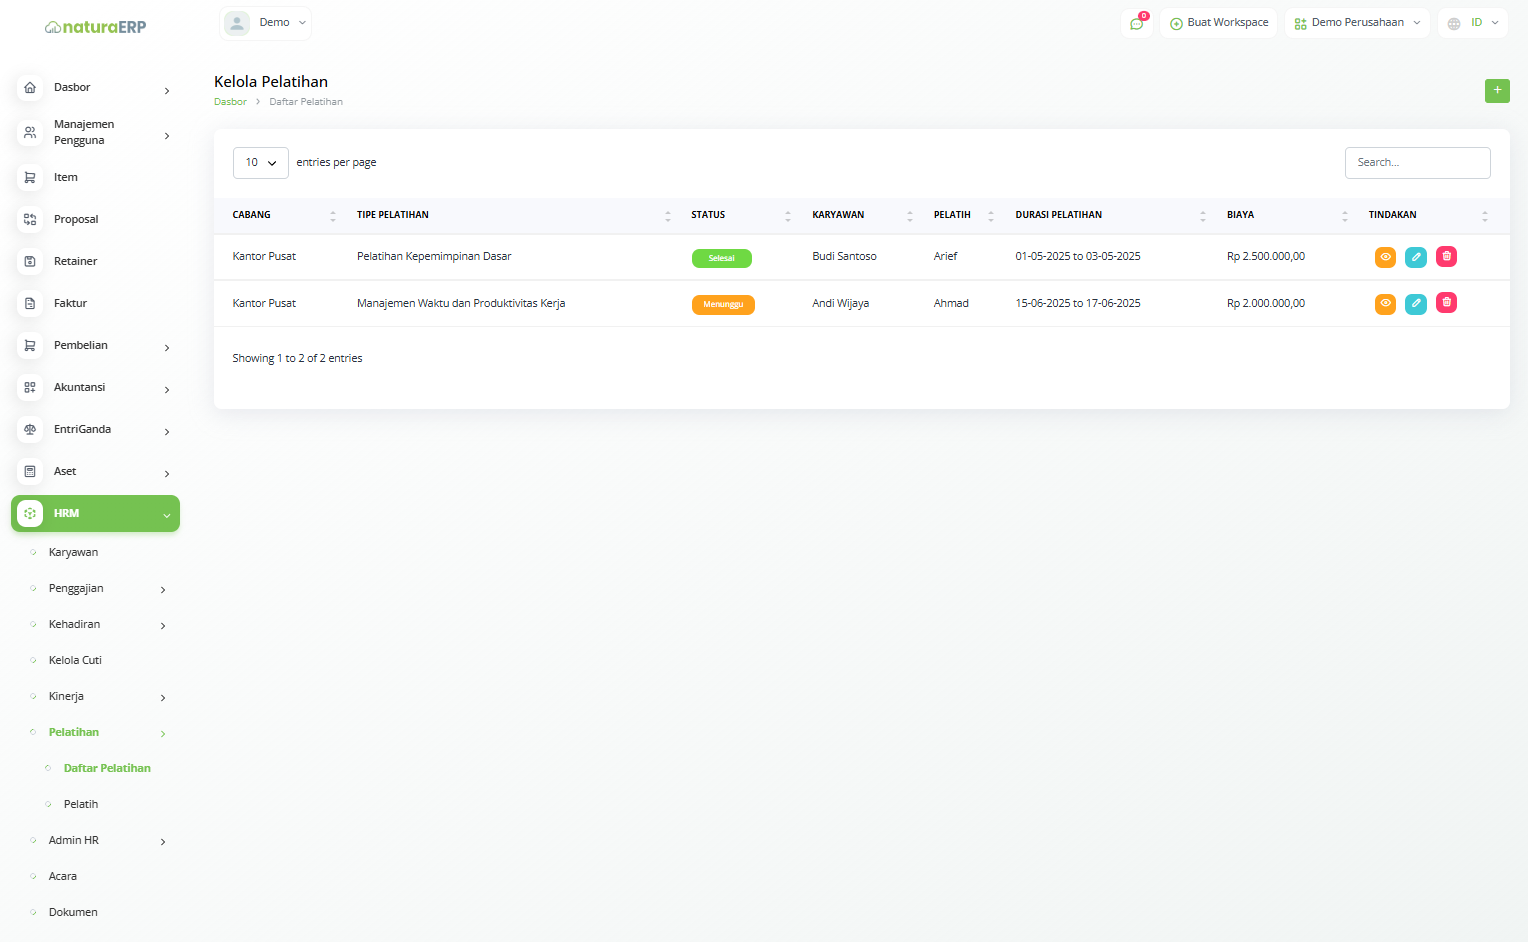Click the Faktur document icon

pyautogui.click(x=30, y=304)
